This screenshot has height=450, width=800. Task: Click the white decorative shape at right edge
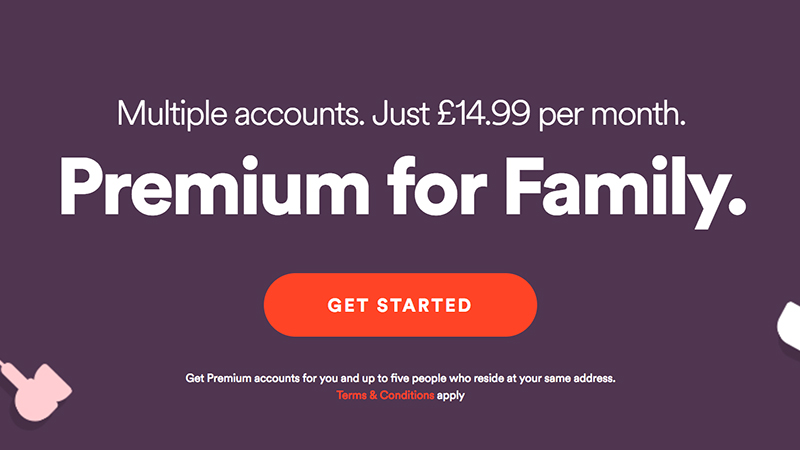click(x=788, y=327)
